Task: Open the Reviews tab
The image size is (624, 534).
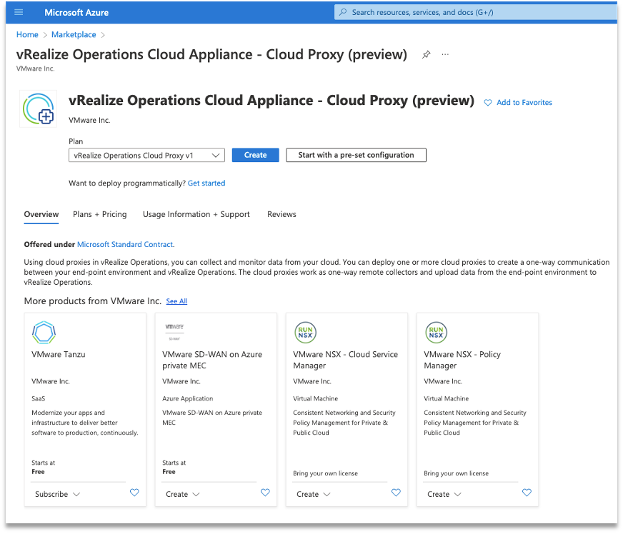Action: coord(281,214)
